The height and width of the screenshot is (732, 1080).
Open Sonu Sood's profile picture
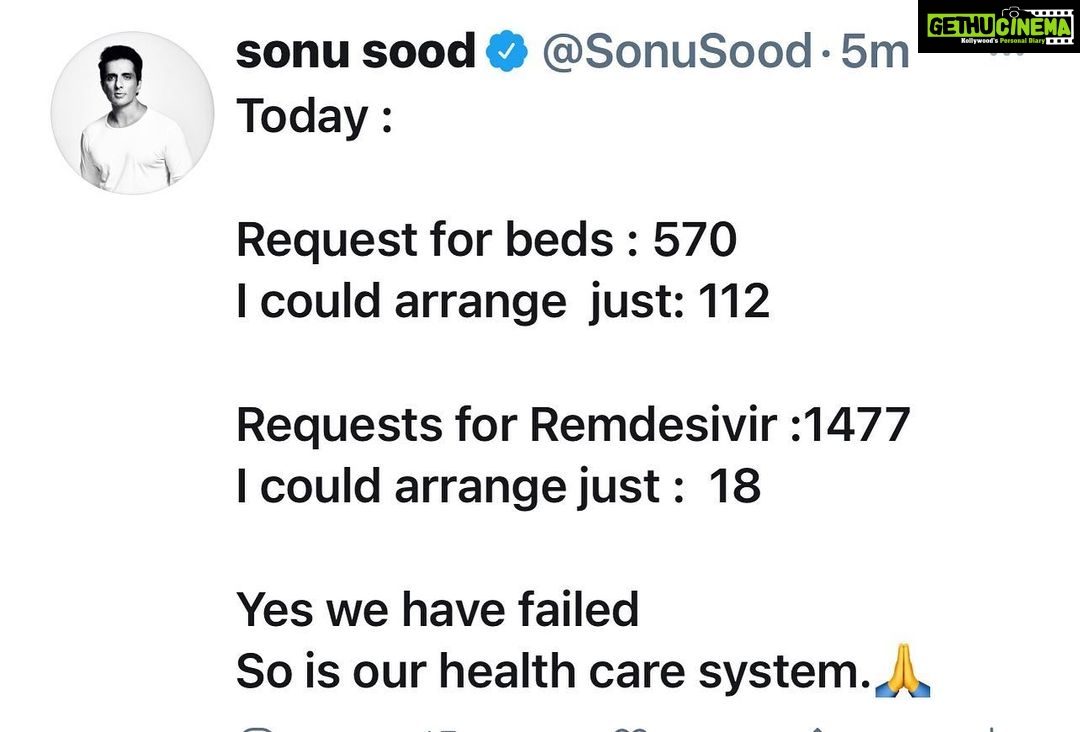click(x=132, y=113)
